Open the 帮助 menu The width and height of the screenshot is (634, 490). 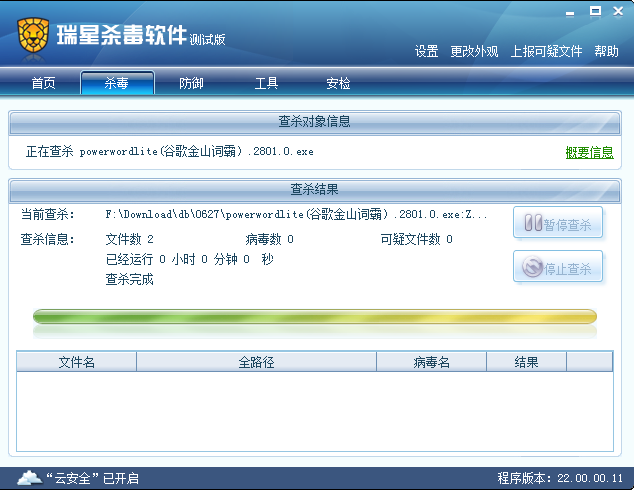(607, 51)
